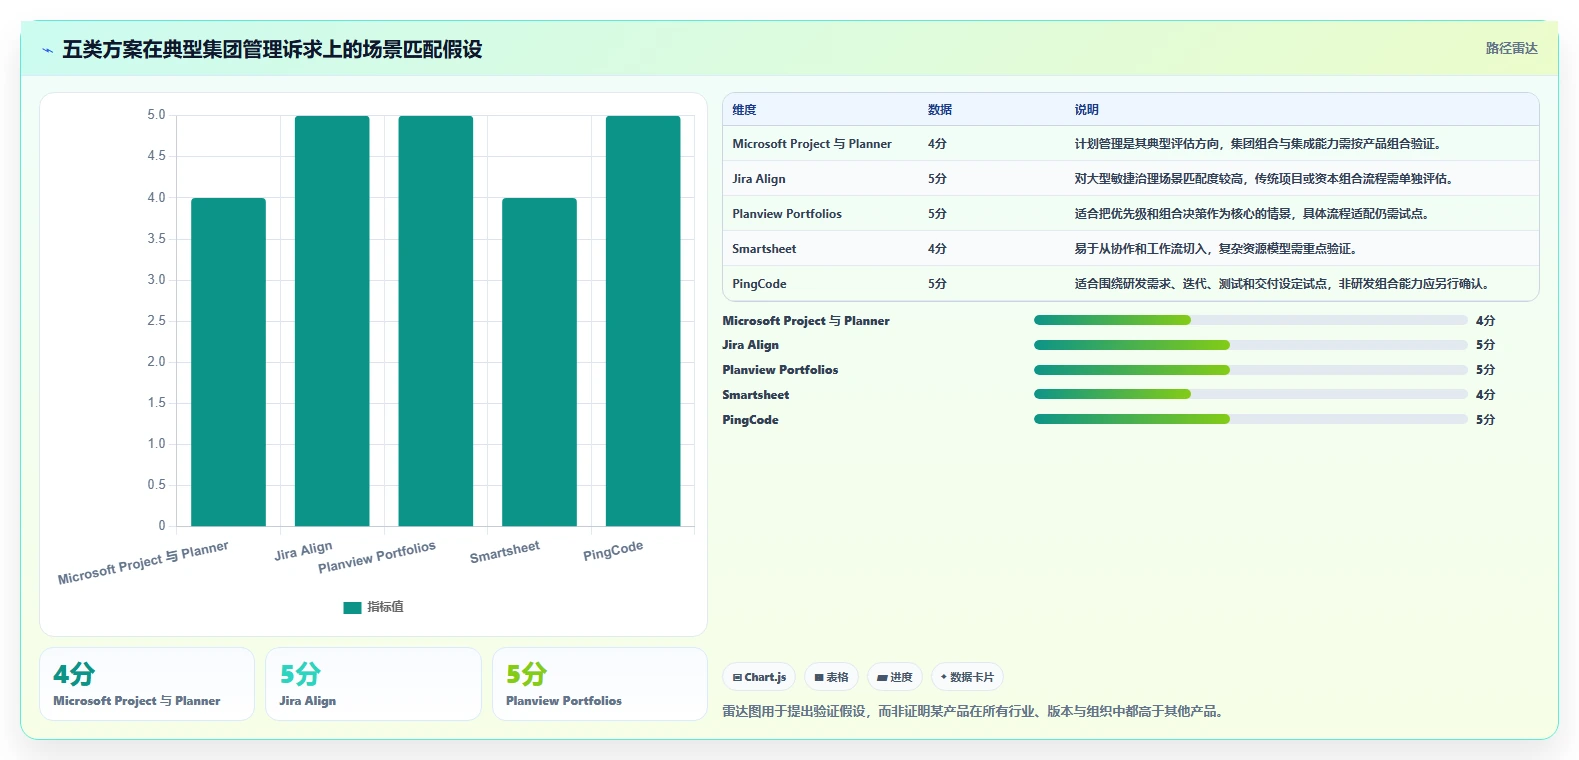1579x760 pixels.
Task: Click the Planview Portfolios x-axis label
Action: tap(377, 557)
